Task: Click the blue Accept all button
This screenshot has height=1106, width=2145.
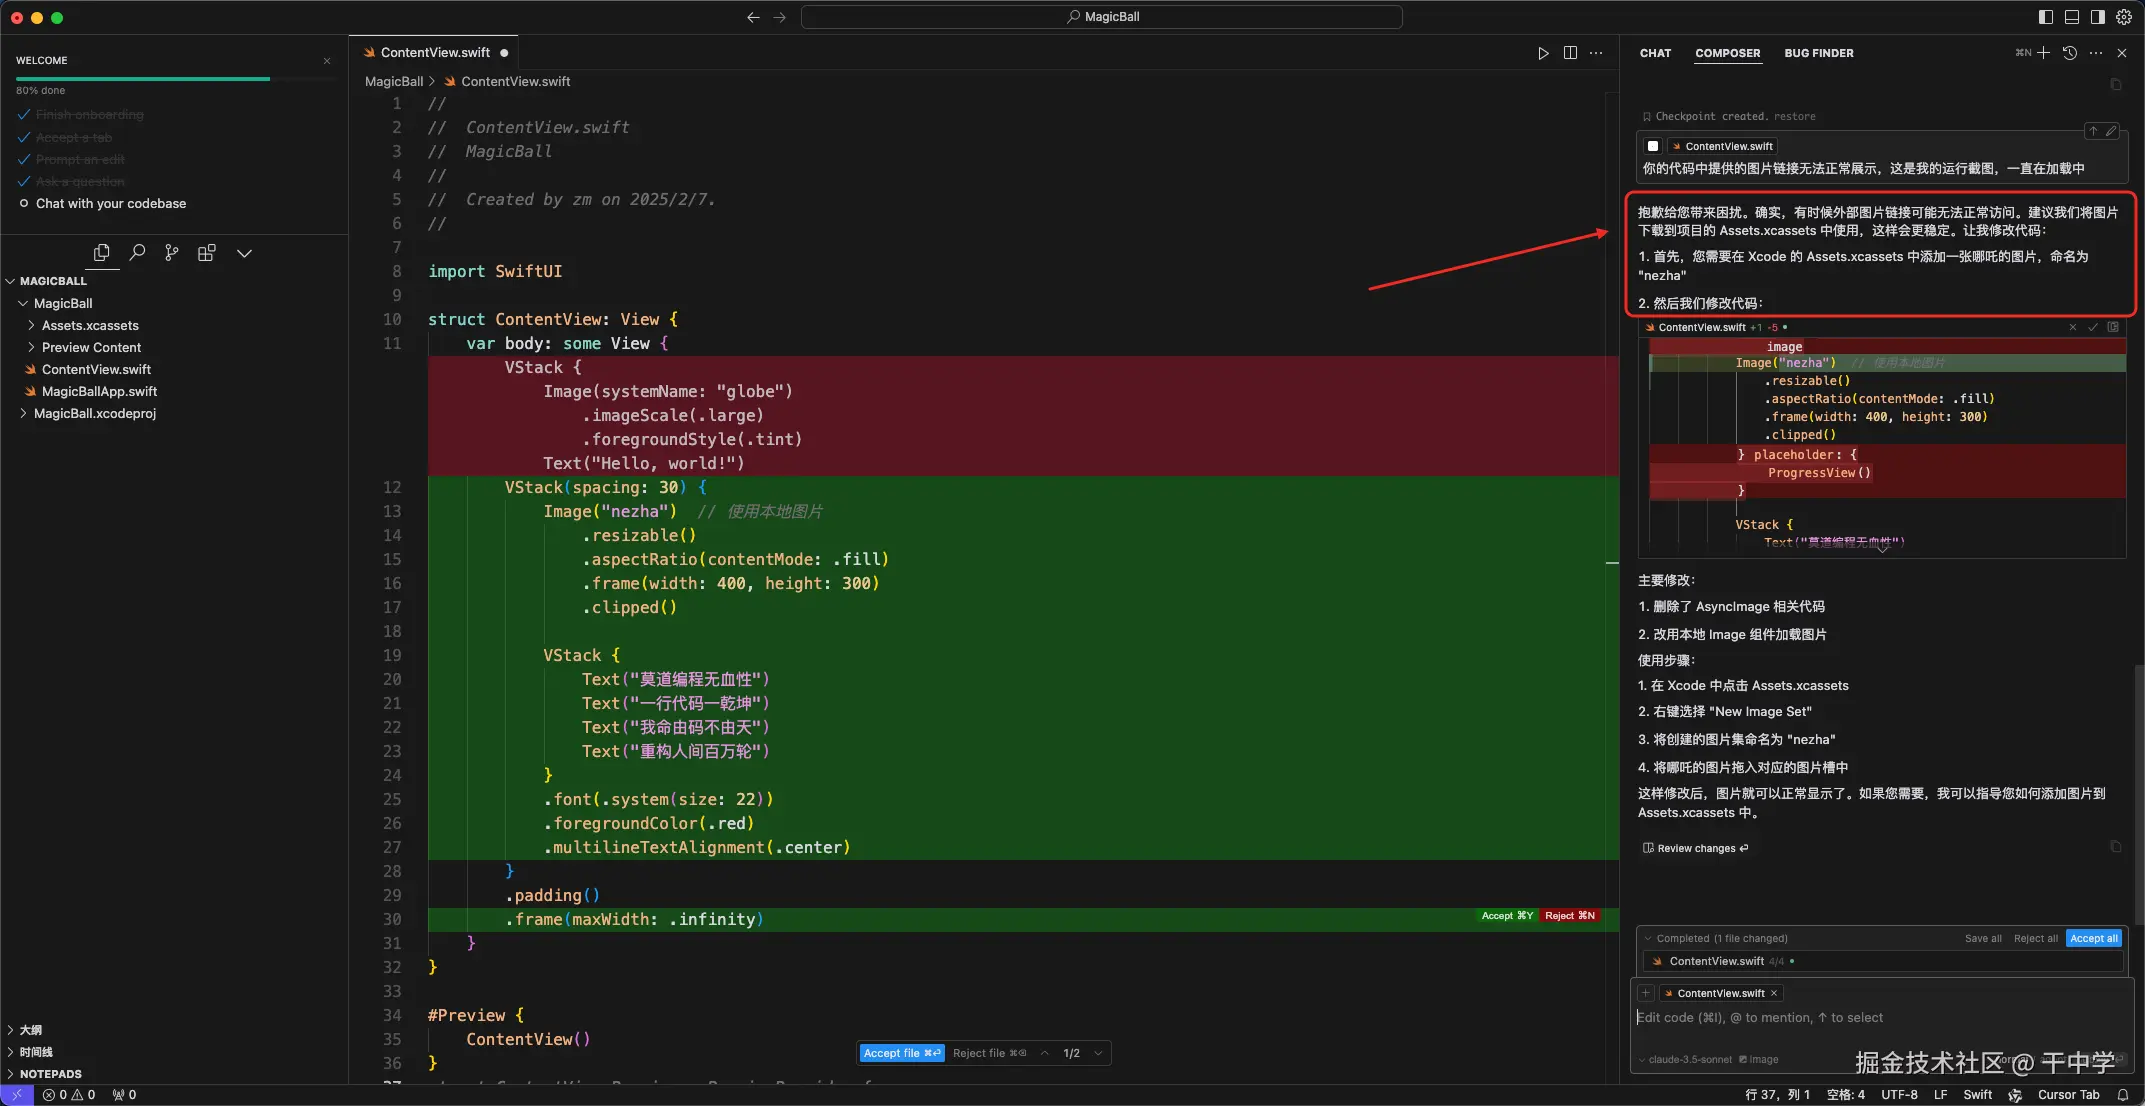Action: pos(2093,938)
